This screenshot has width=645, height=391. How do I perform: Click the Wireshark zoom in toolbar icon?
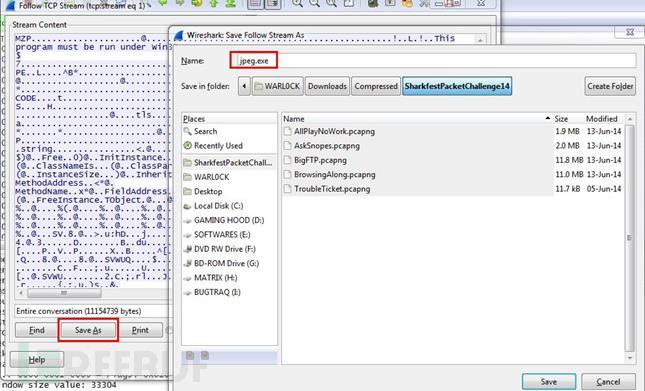pyautogui.click(x=297, y=3)
